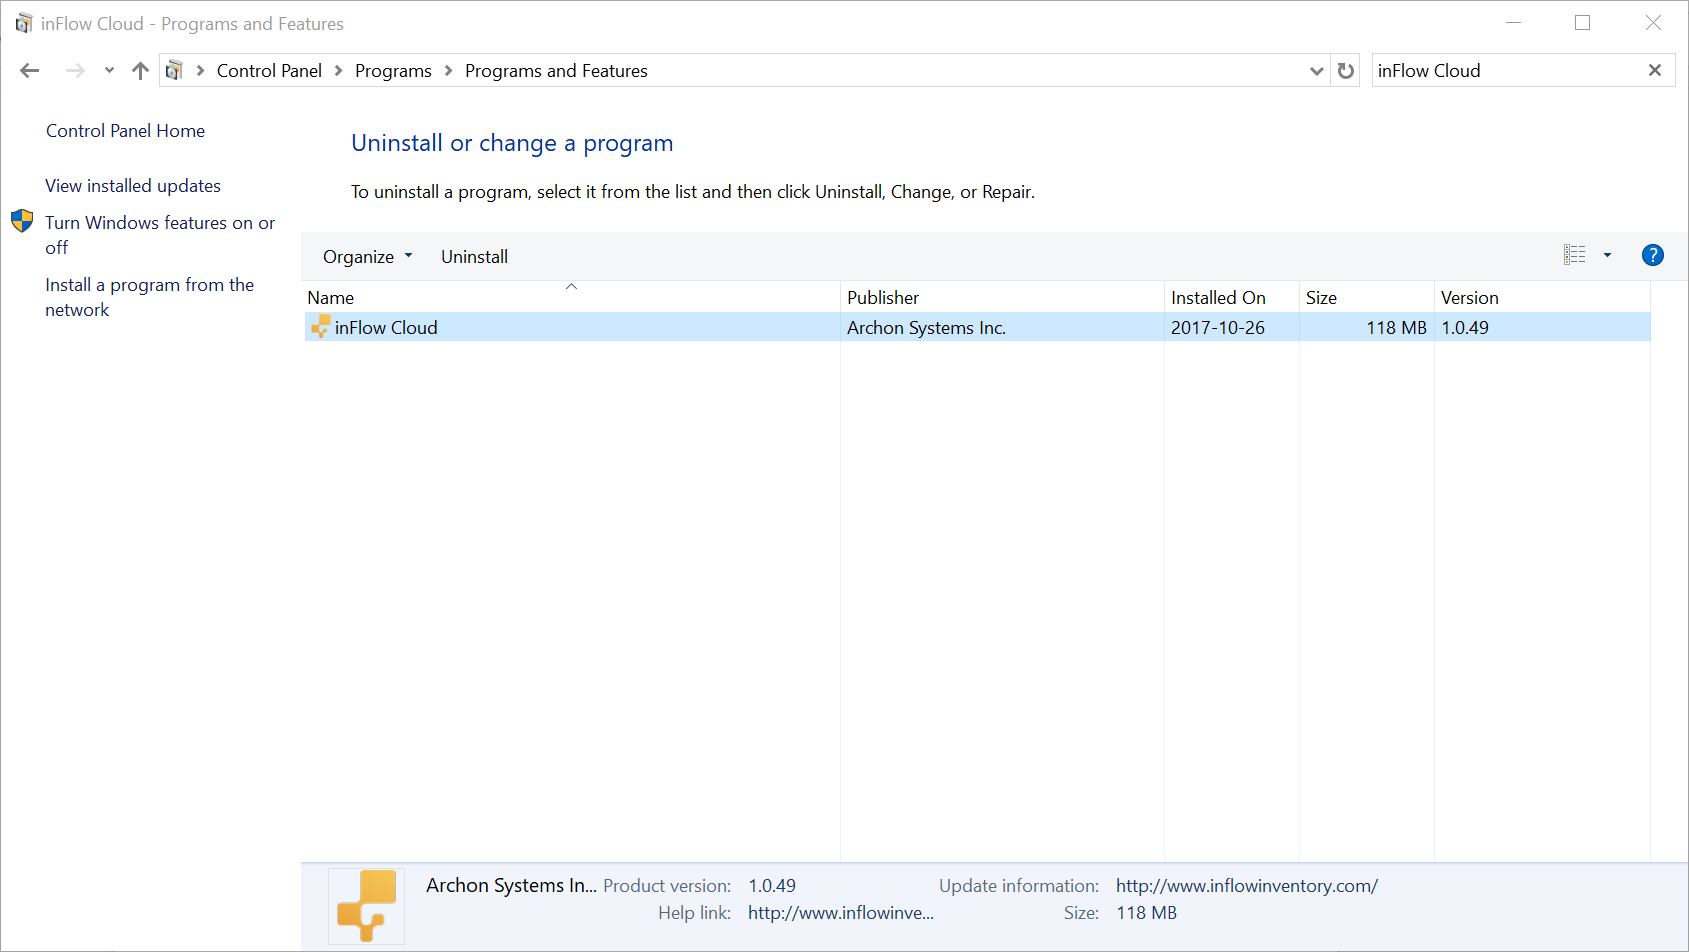The width and height of the screenshot is (1689, 952).
Task: Sort by the Version column header
Action: [1542, 297]
